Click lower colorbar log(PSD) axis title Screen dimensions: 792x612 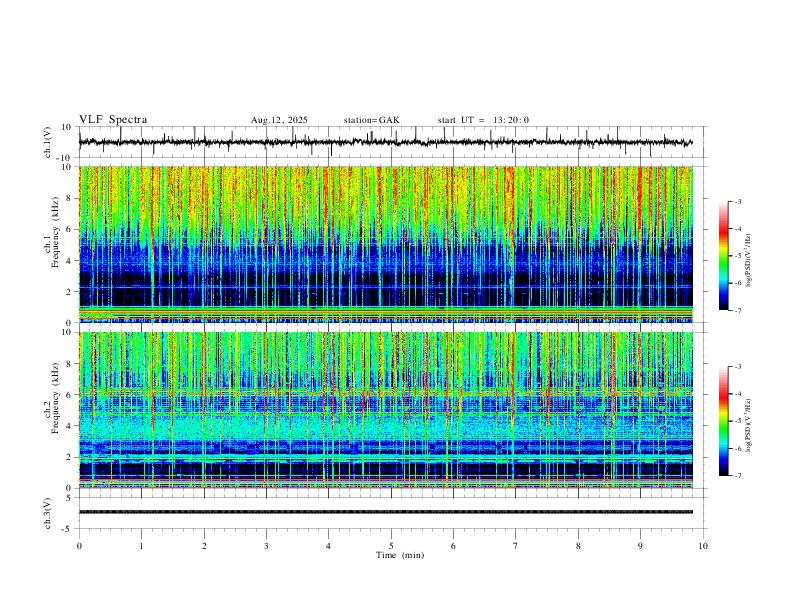(x=750, y=425)
